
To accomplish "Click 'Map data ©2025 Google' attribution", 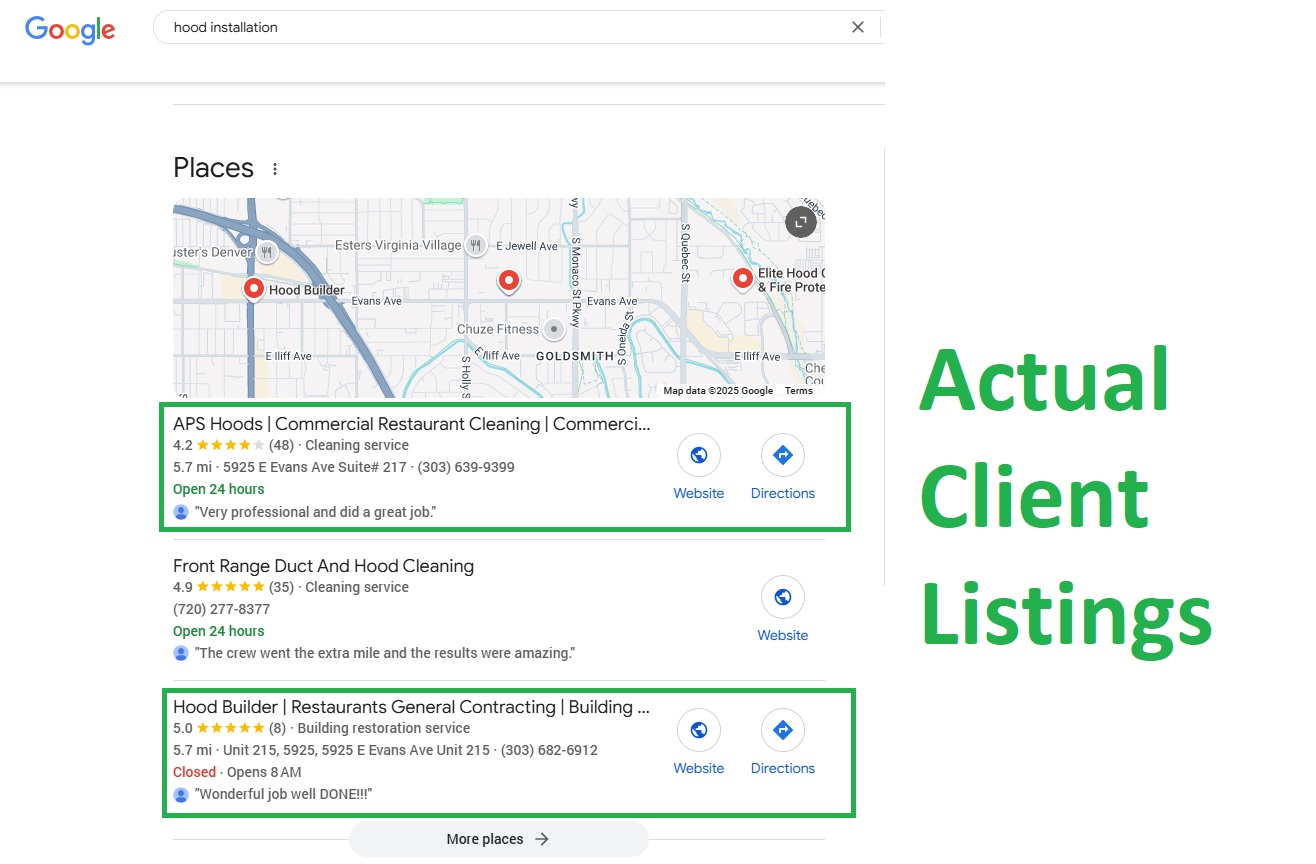I will (718, 391).
